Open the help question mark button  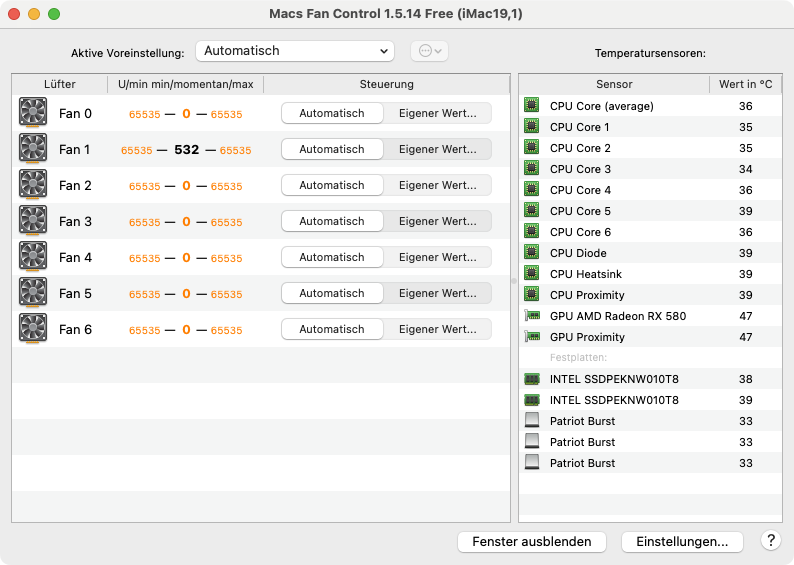(770, 541)
